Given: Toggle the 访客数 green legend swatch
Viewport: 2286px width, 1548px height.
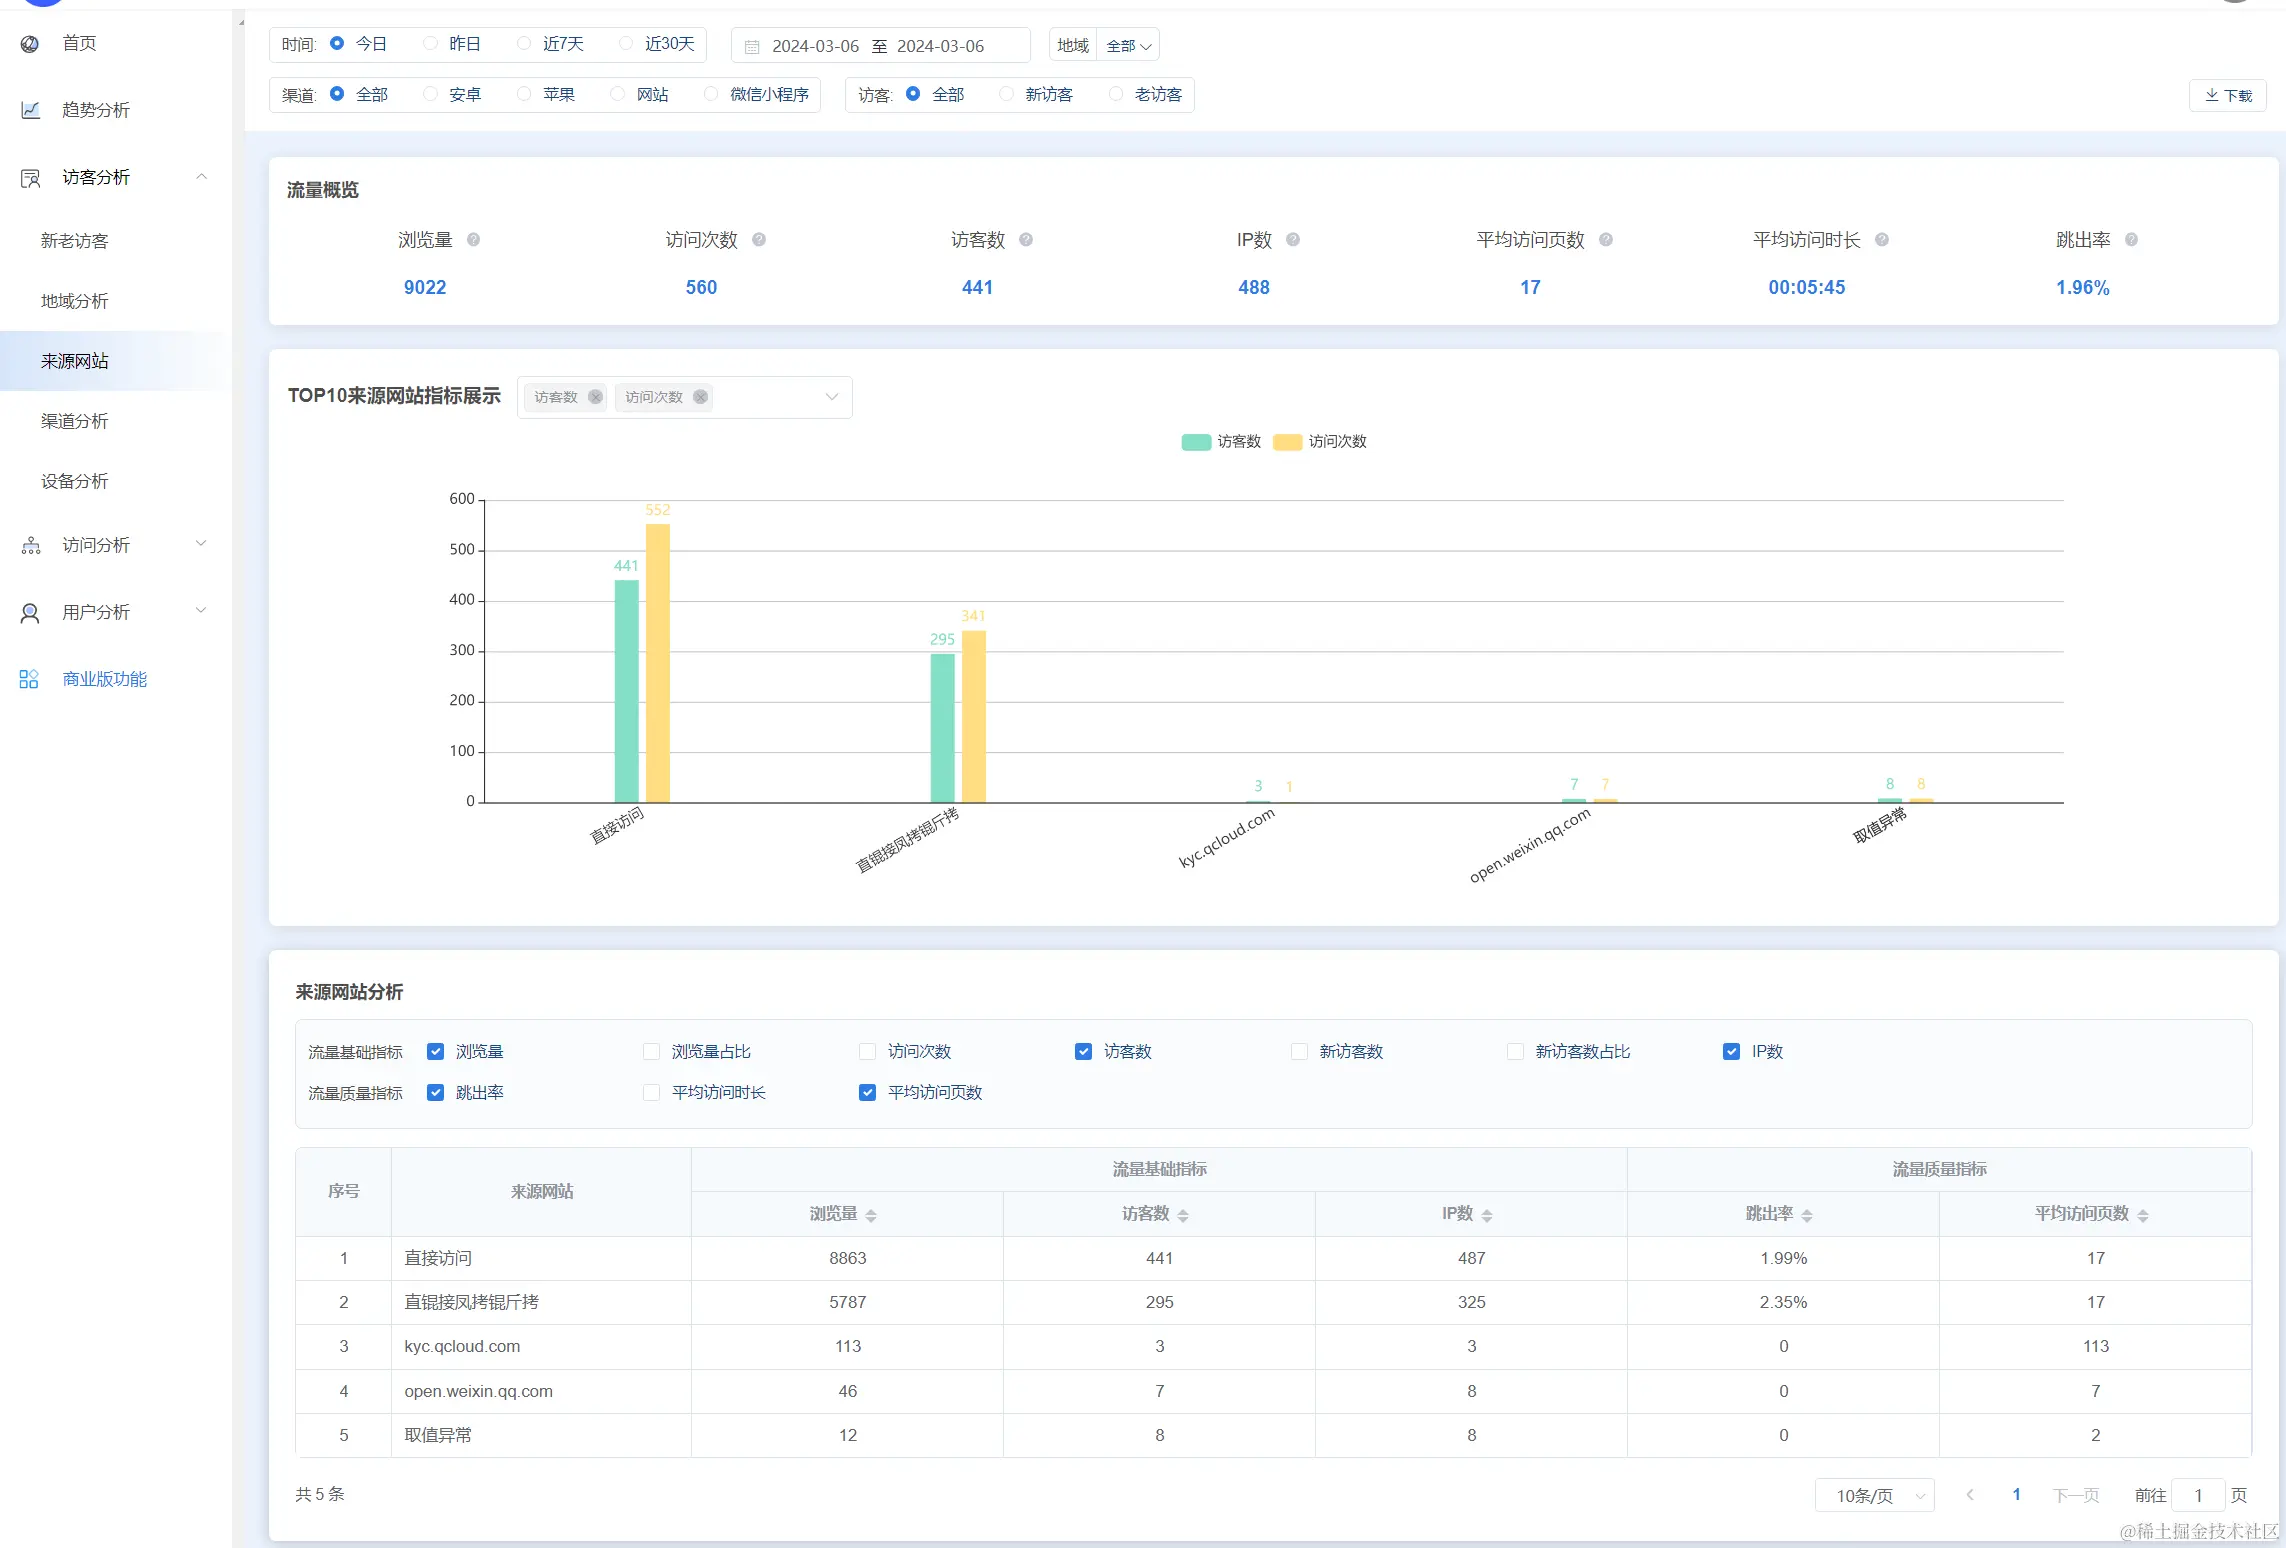Looking at the screenshot, I should tap(1196, 442).
